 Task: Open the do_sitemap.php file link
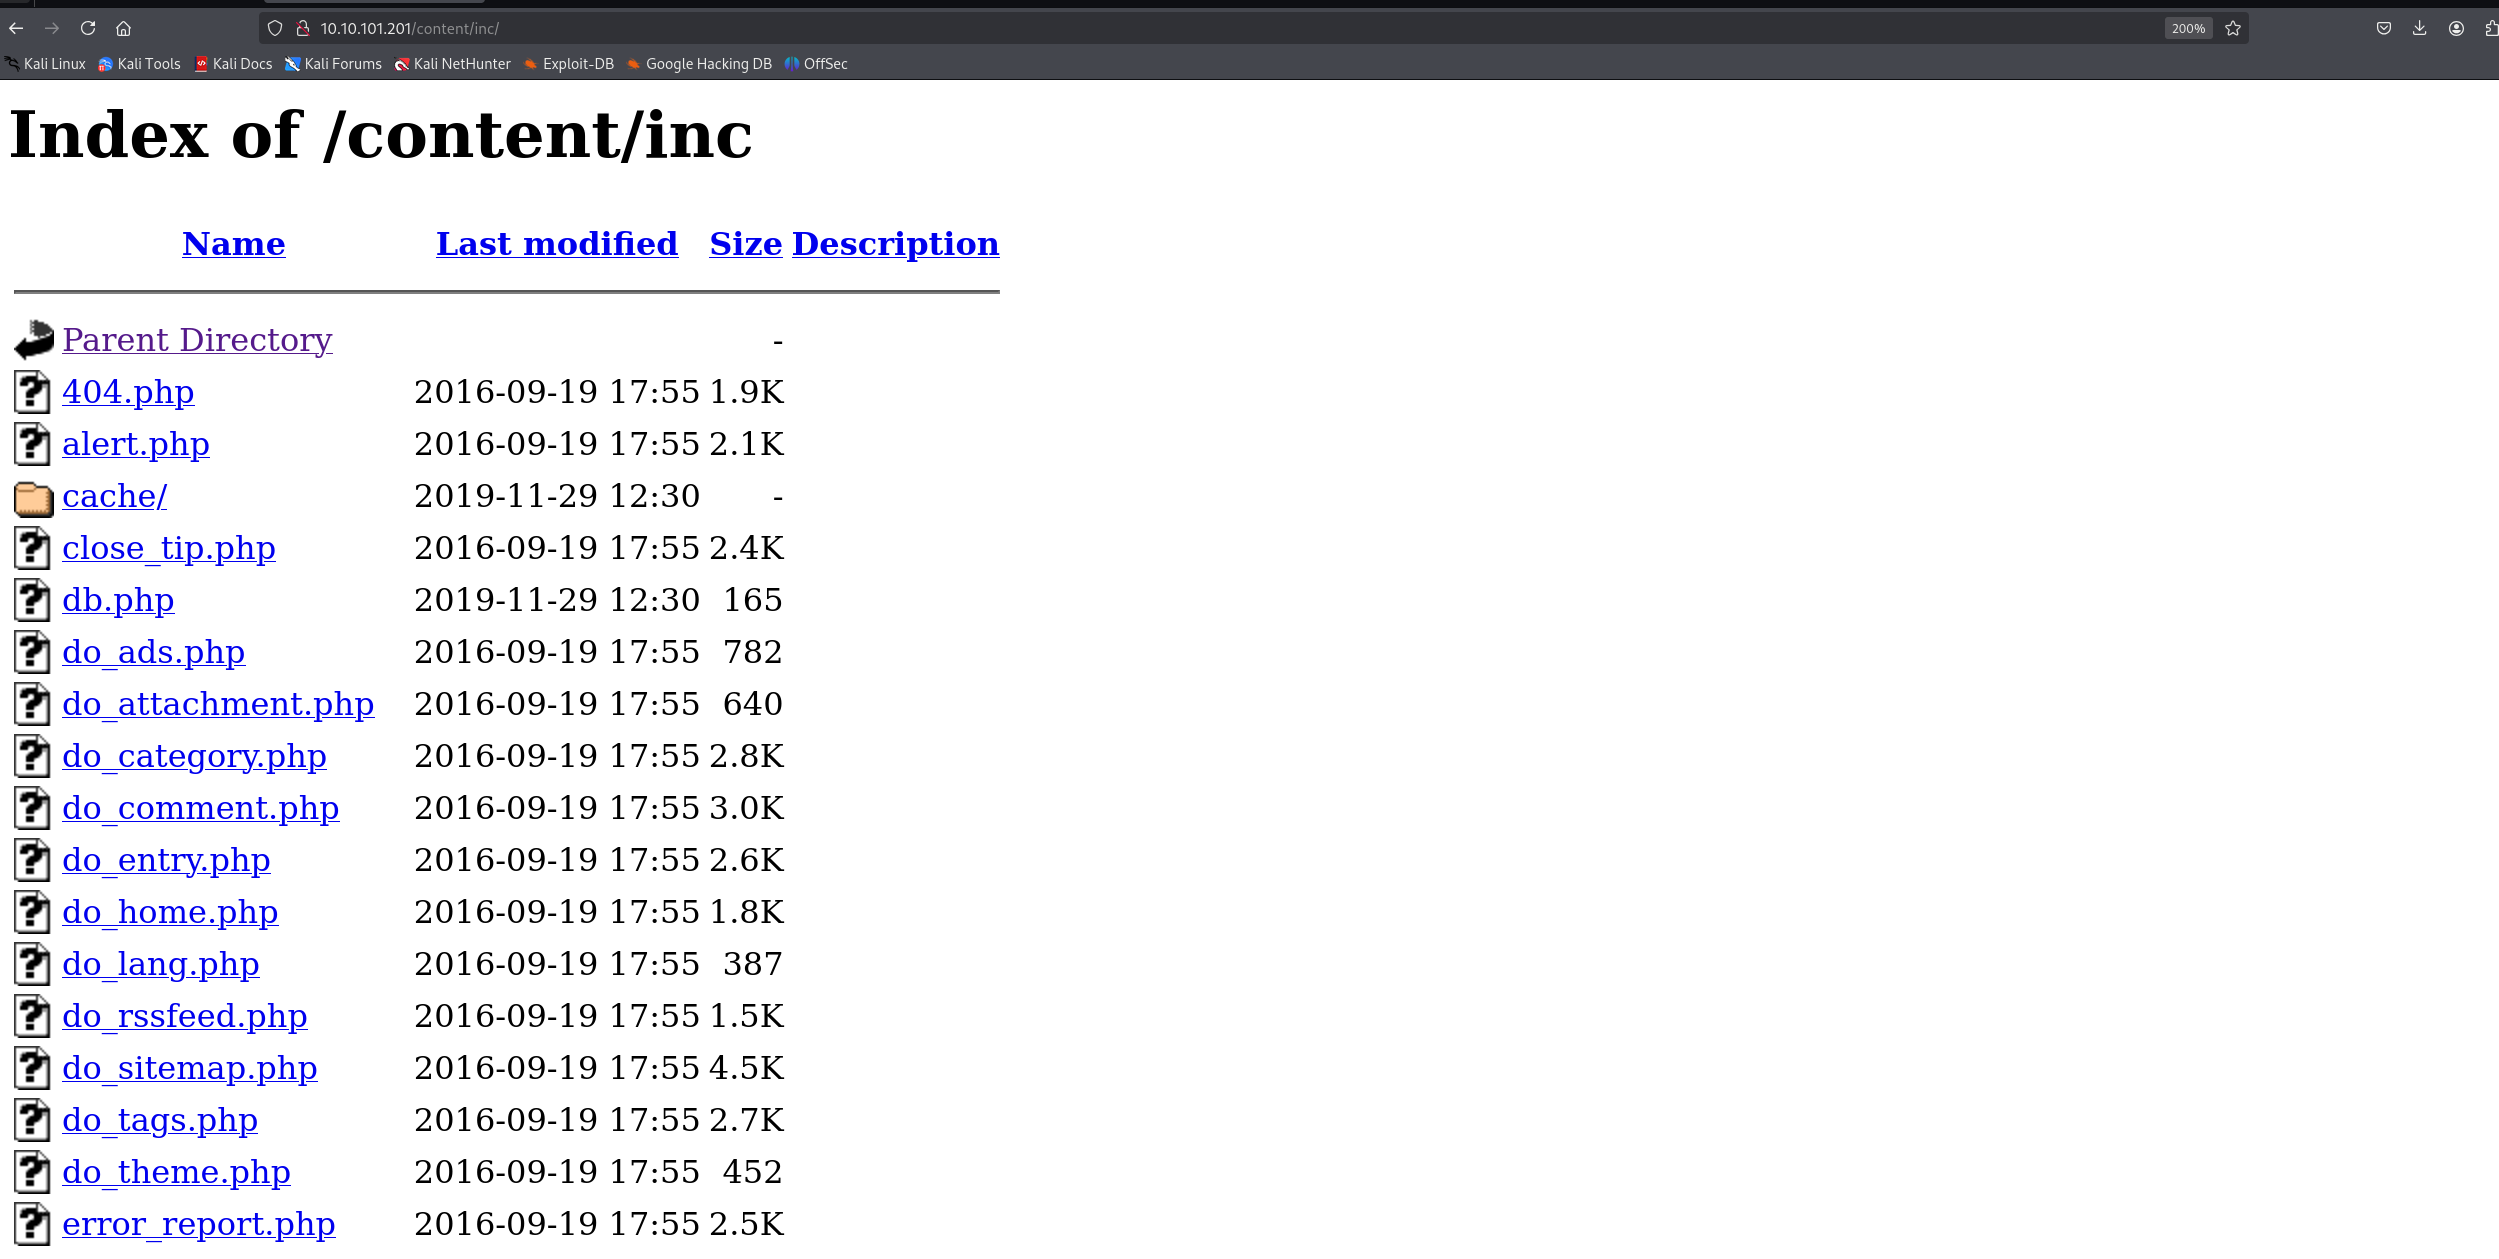click(190, 1068)
